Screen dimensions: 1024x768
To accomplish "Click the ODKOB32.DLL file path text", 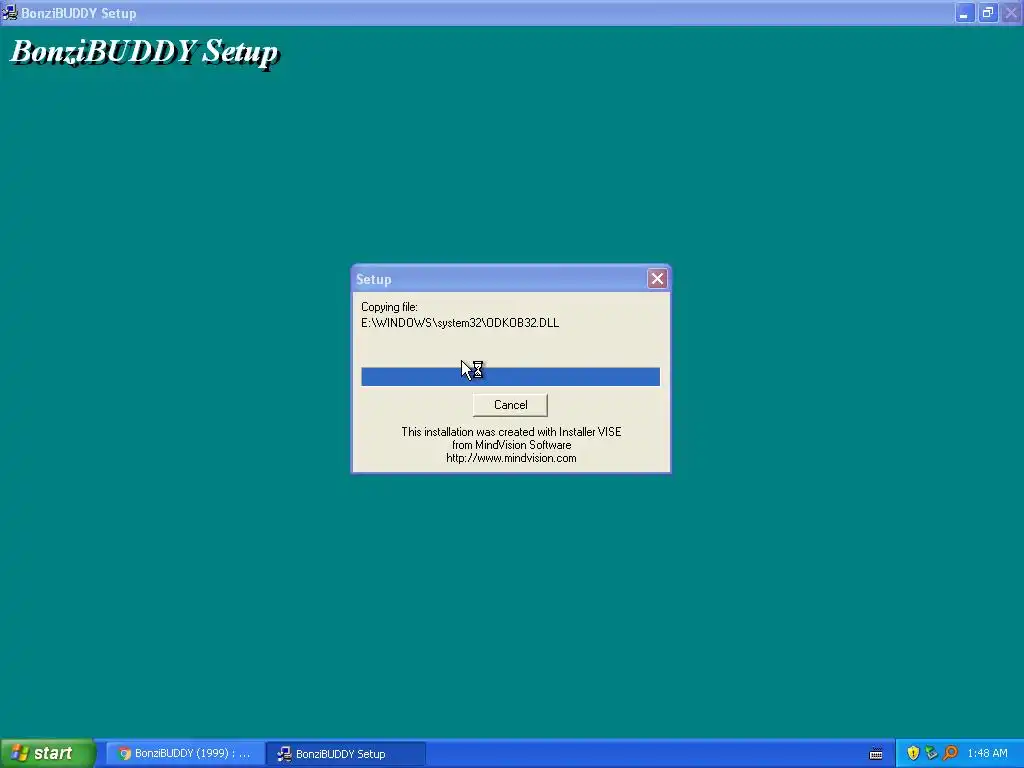I will tap(460, 323).
